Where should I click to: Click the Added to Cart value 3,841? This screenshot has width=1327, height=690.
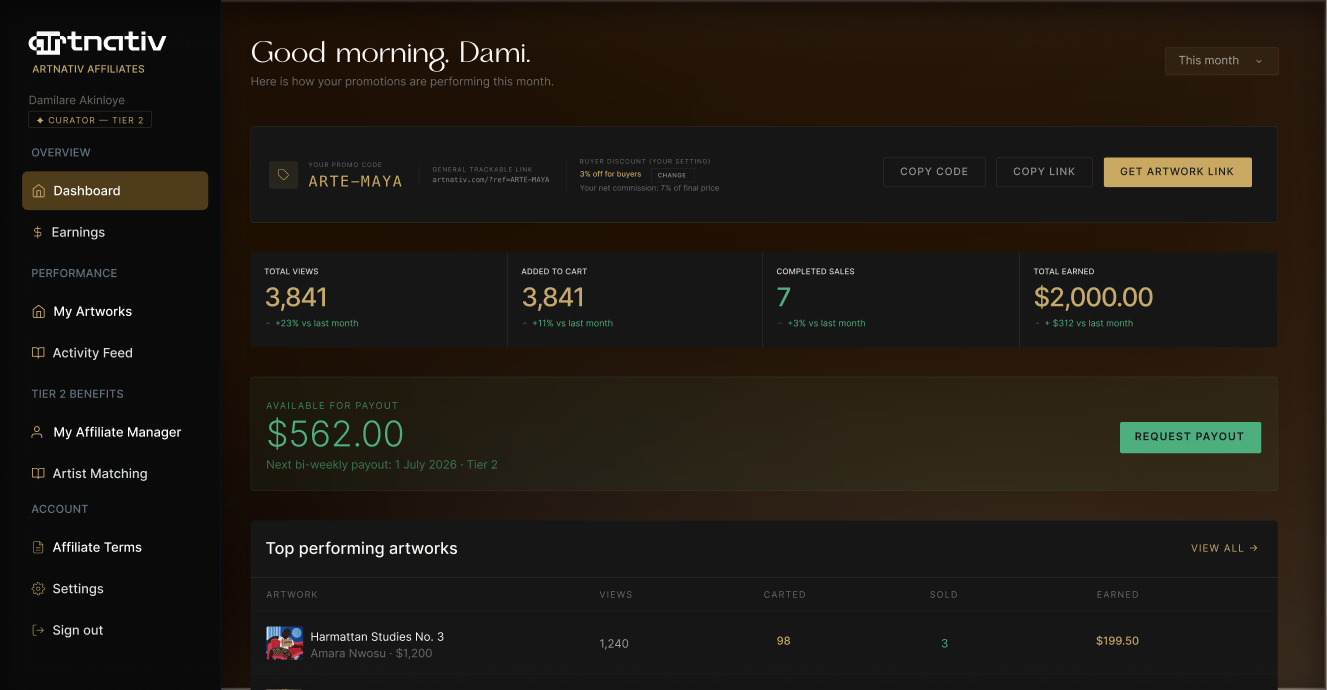(553, 297)
